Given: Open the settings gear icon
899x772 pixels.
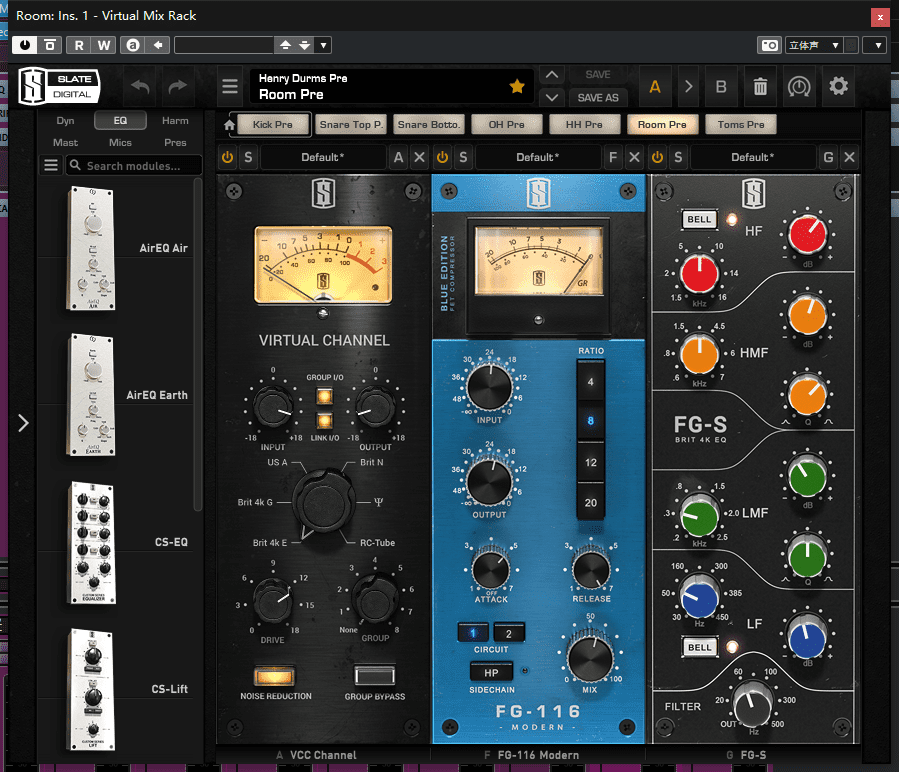Looking at the screenshot, I should coord(838,86).
